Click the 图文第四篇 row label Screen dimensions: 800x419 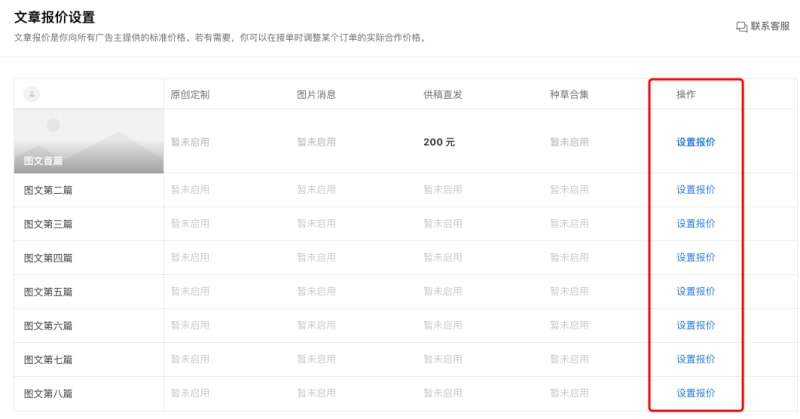tap(48, 258)
